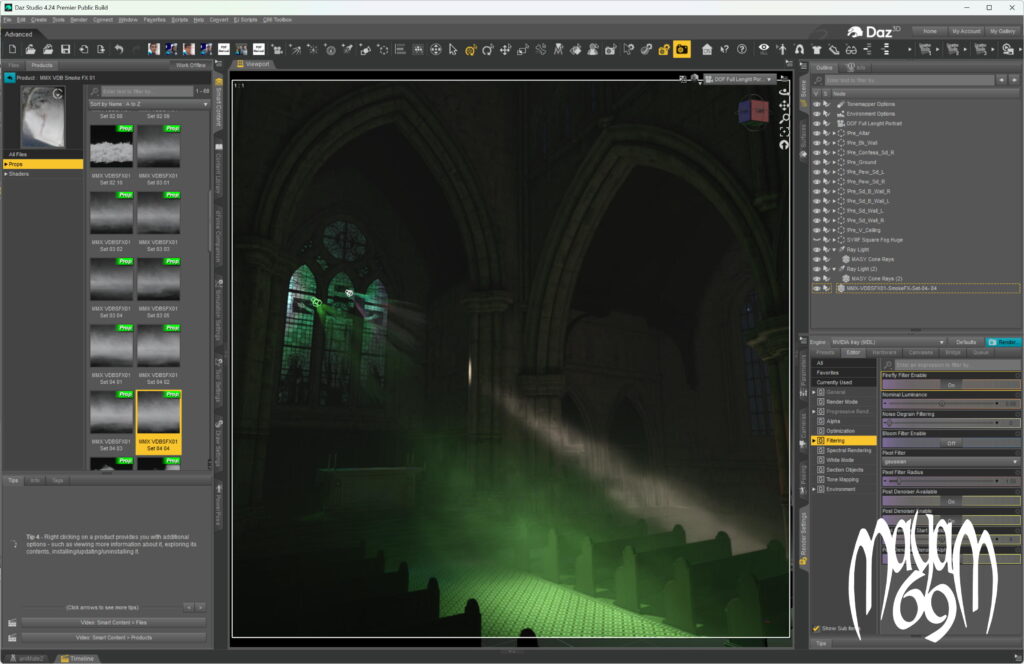Viewport: 1024px width, 664px height.
Task: Collapse the Ray Light node
Action: [834, 250]
